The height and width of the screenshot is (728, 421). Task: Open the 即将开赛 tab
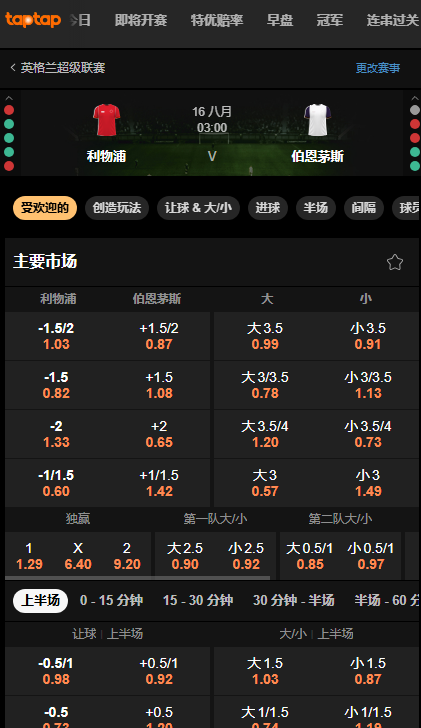coord(141,20)
